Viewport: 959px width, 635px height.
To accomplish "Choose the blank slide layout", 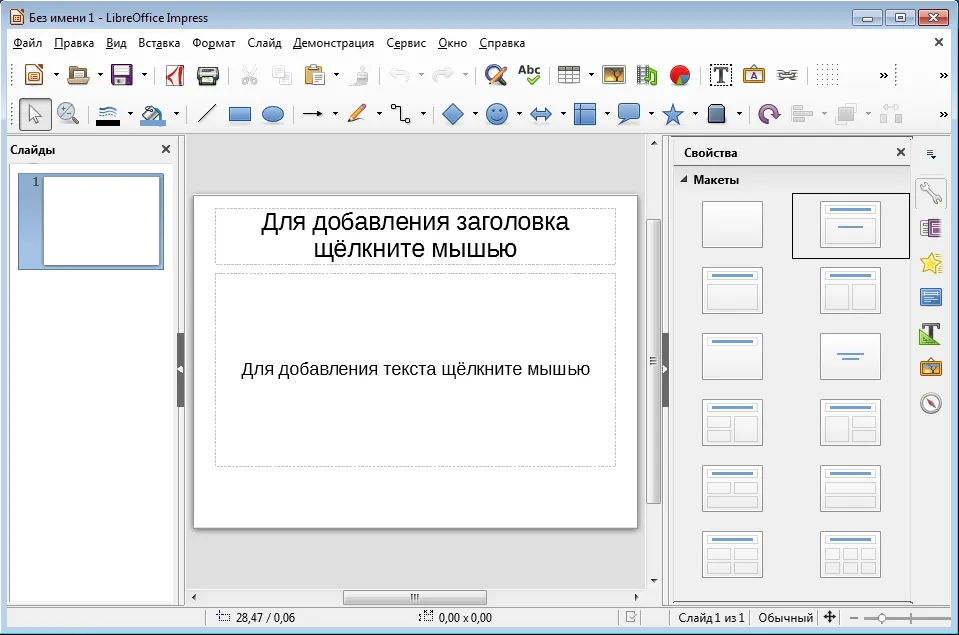I will 732,225.
